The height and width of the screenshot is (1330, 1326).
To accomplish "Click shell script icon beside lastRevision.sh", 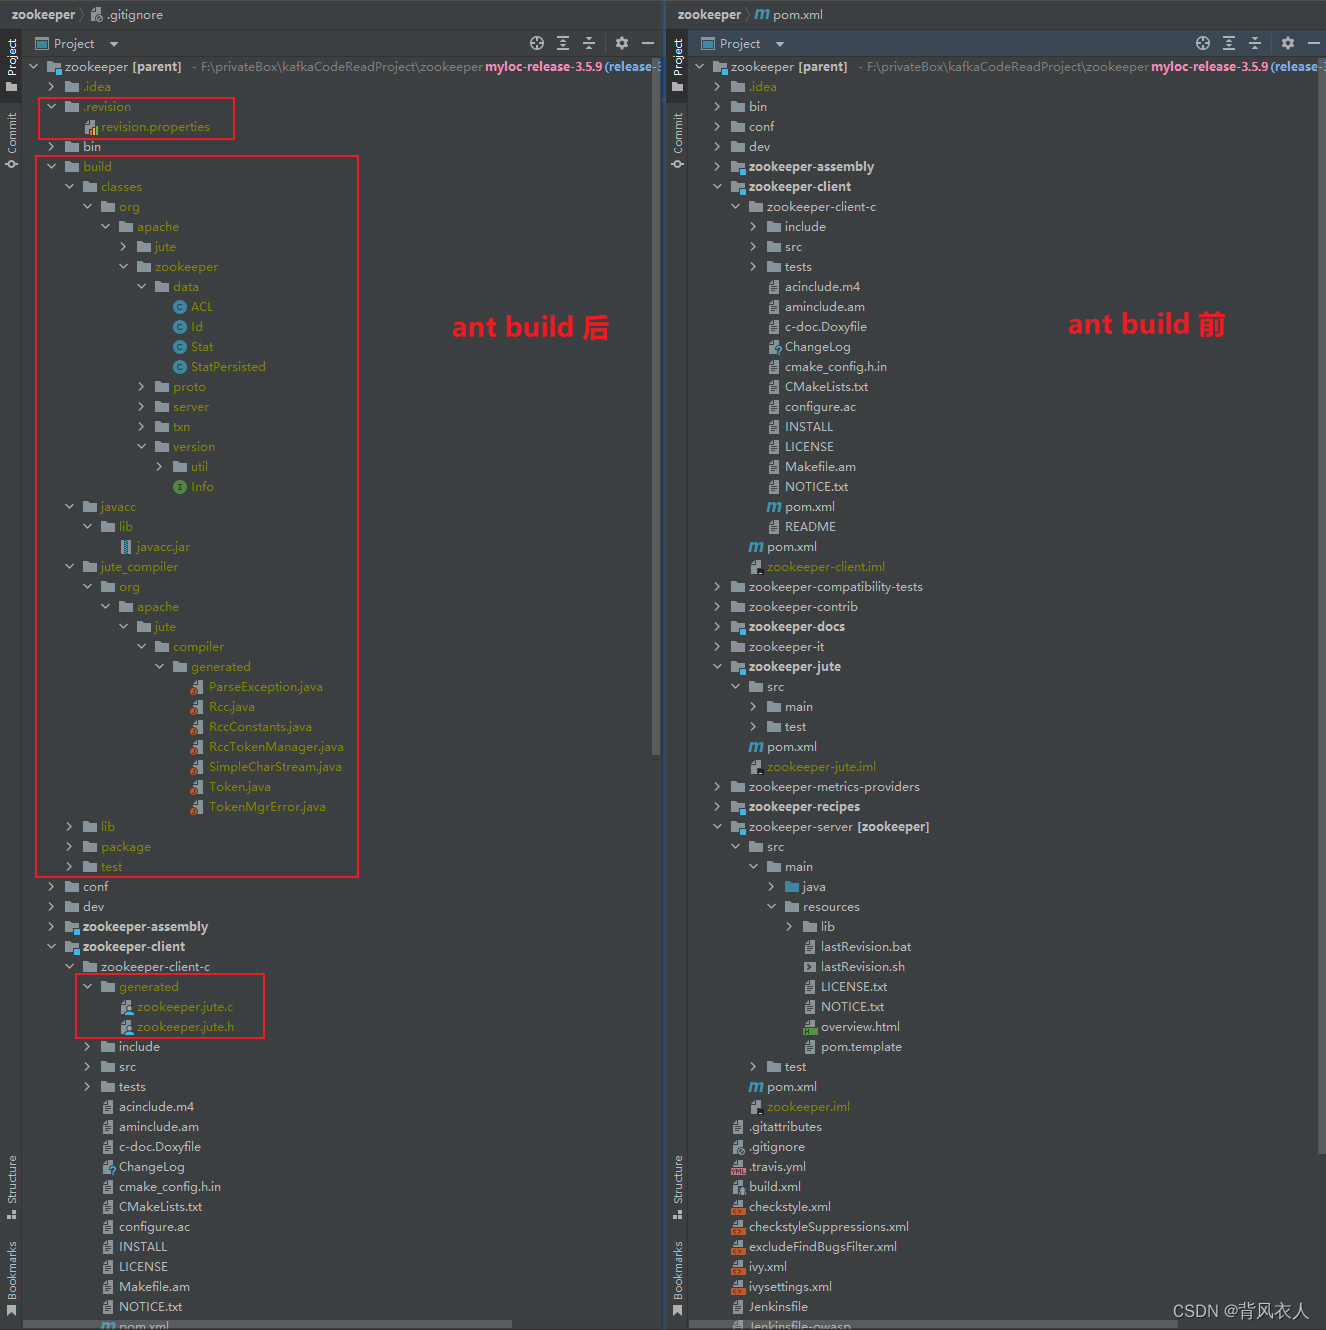I will [x=810, y=967].
